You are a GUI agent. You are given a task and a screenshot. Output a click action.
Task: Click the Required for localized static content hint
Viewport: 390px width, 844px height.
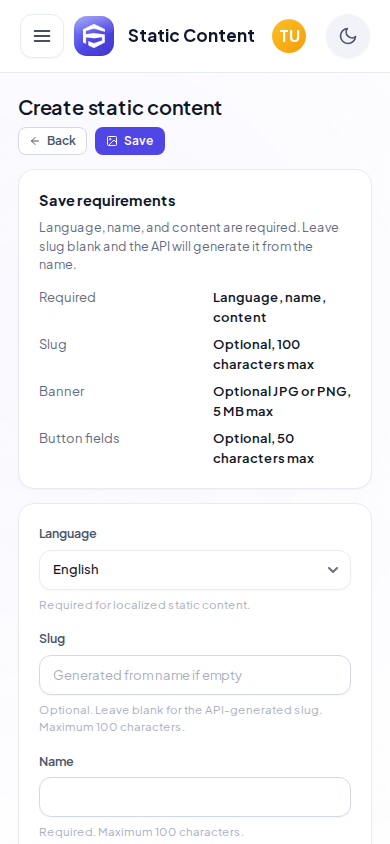pyautogui.click(x=145, y=605)
